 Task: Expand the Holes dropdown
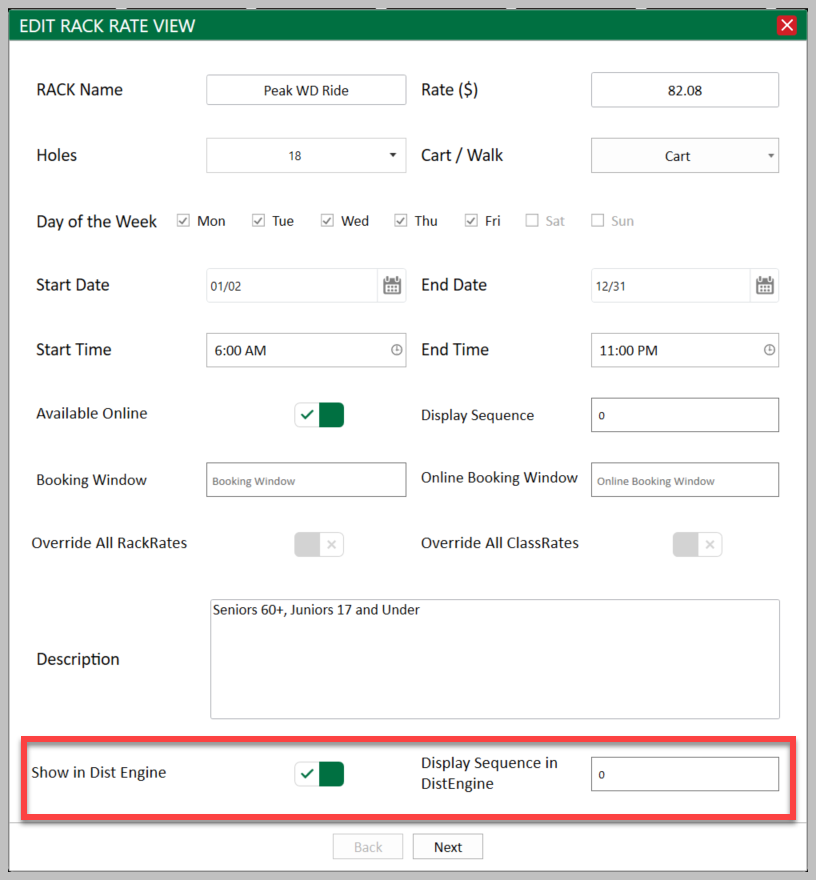306,155
